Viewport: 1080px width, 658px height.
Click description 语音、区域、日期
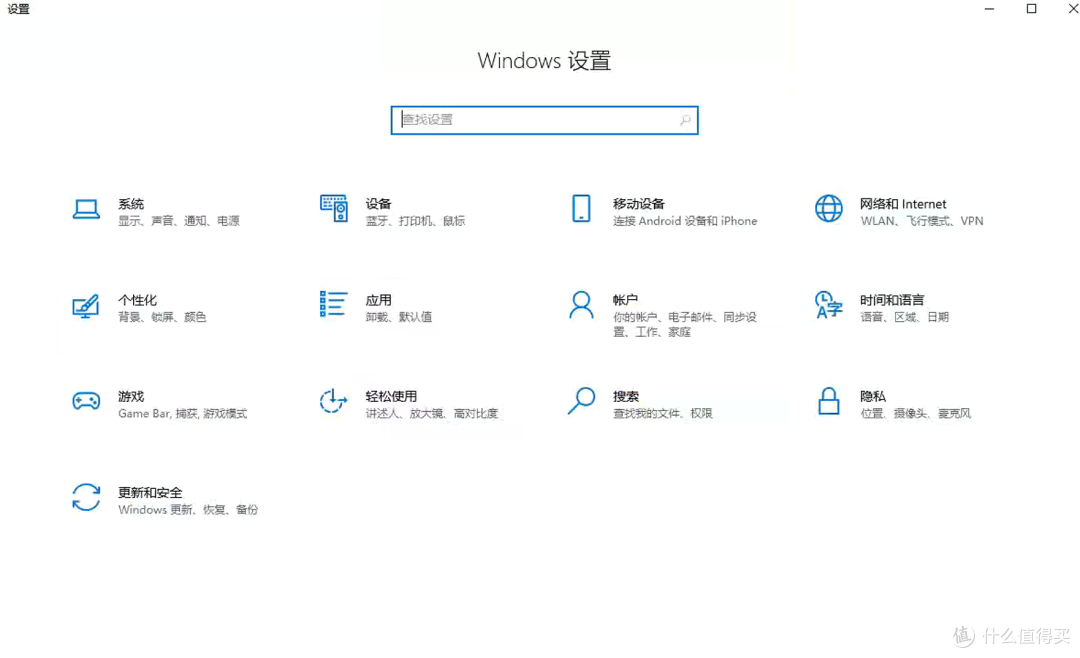coord(904,318)
